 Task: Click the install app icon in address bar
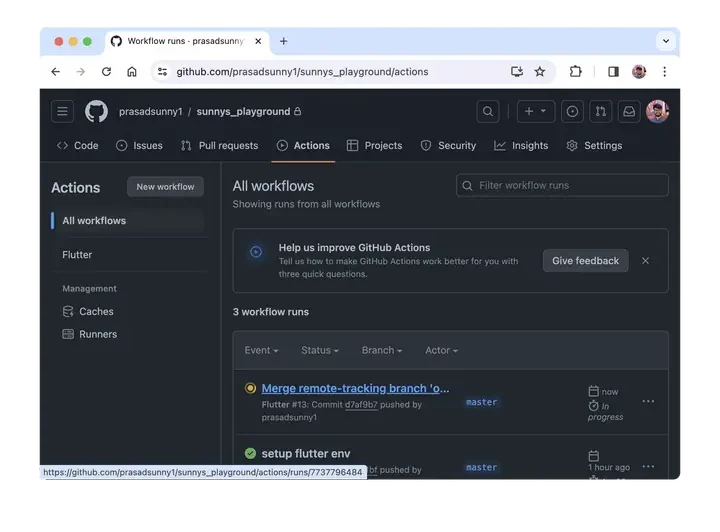point(517,72)
